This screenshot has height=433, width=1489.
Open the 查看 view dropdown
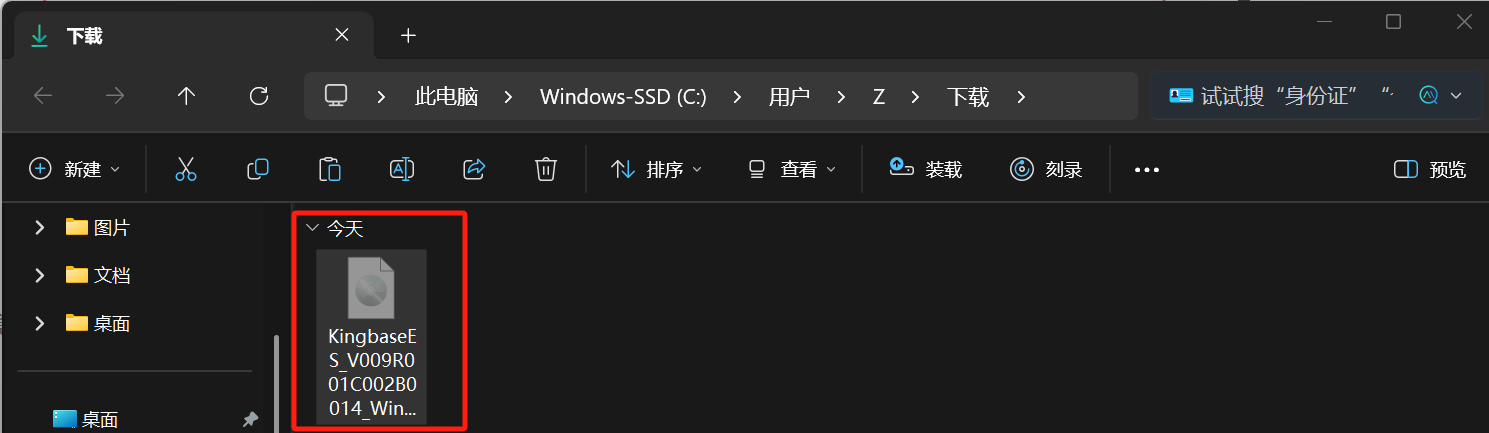pyautogui.click(x=792, y=169)
